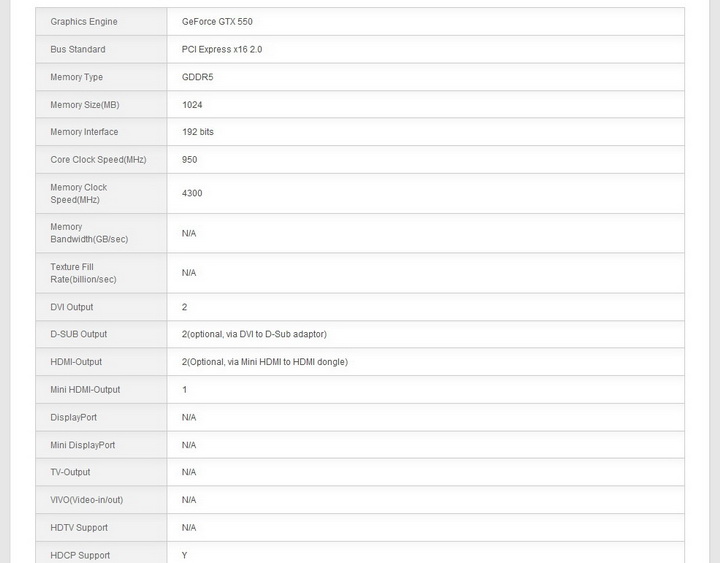
Task: Select the VIVO(Video-in/out) label
Action: pyautogui.click(x=87, y=500)
